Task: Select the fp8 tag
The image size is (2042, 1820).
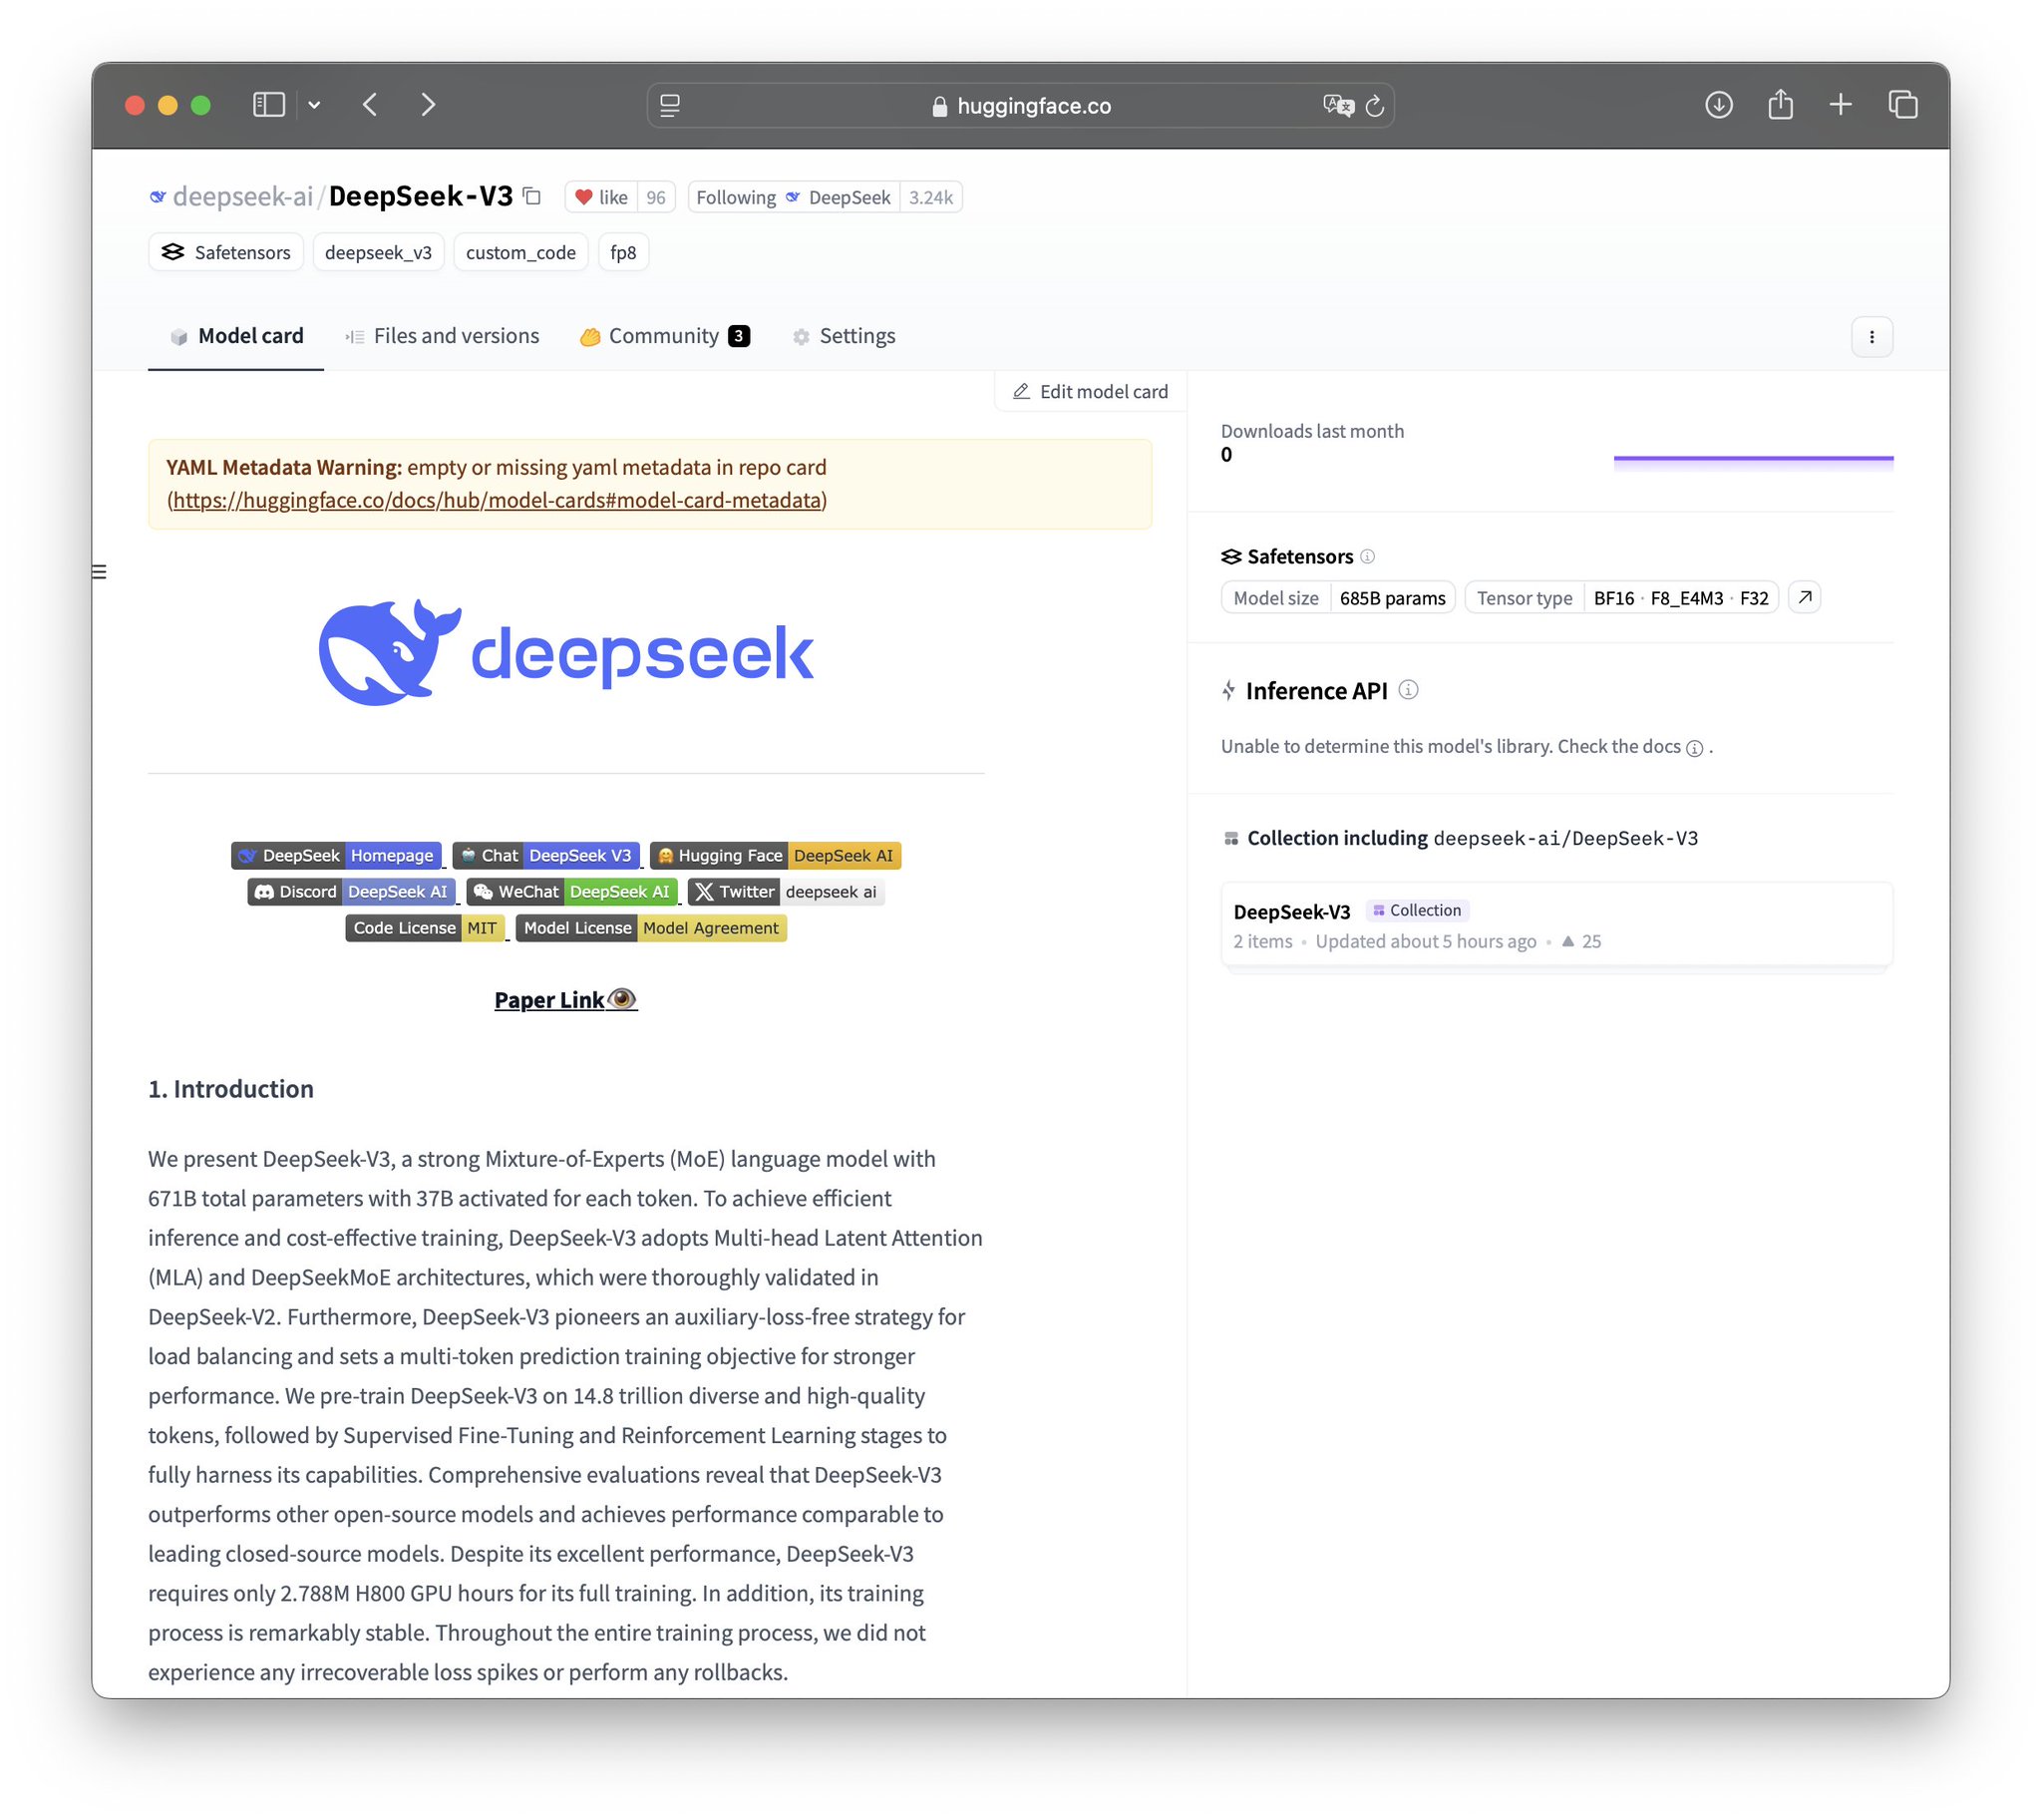Action: 623,252
